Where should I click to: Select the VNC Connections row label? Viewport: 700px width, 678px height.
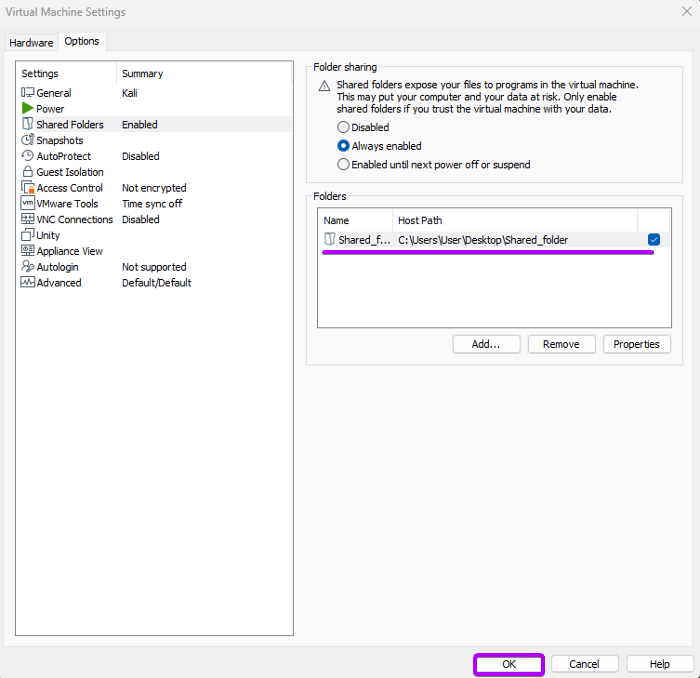pyautogui.click(x=75, y=220)
